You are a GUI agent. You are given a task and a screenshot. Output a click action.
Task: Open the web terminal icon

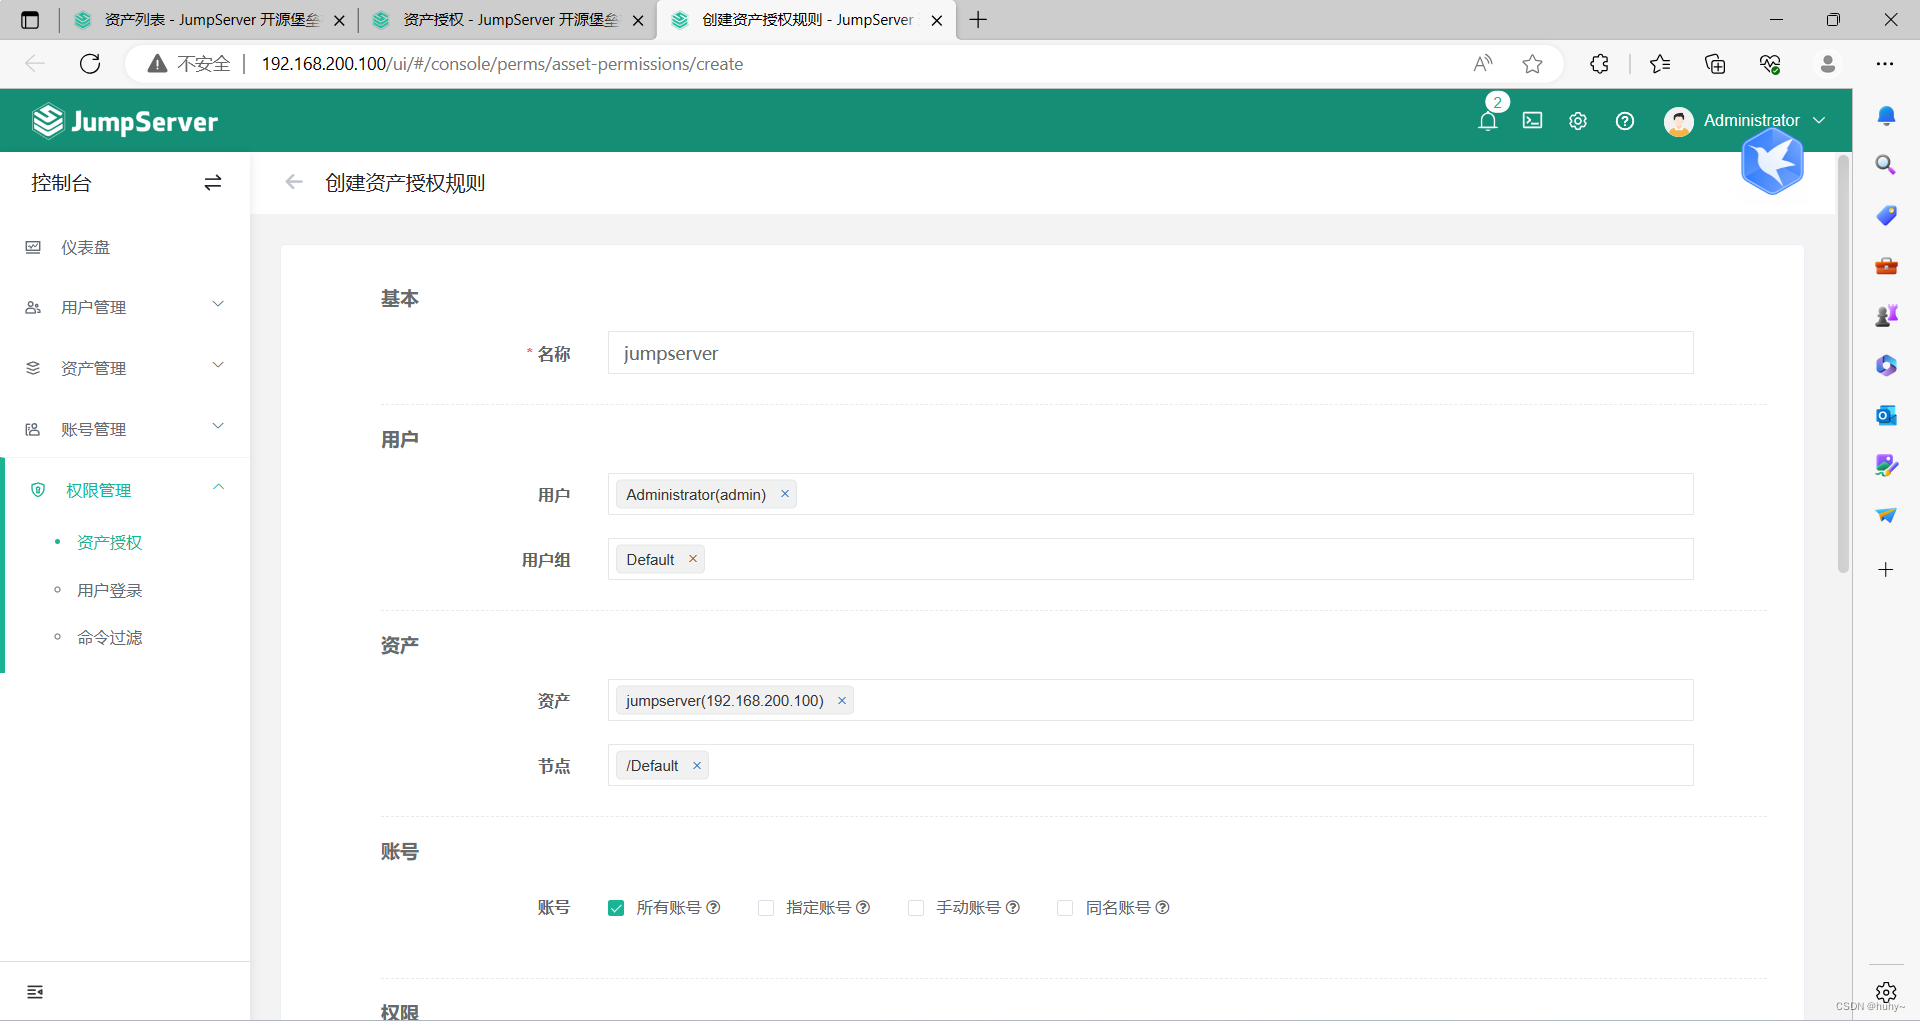tap(1532, 121)
